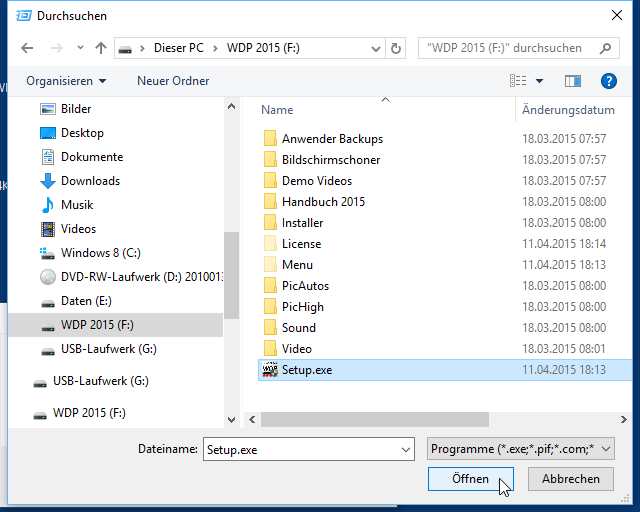Screen dimensions: 640x512
Task: Select the Installer folder icon
Action: tap(270, 223)
